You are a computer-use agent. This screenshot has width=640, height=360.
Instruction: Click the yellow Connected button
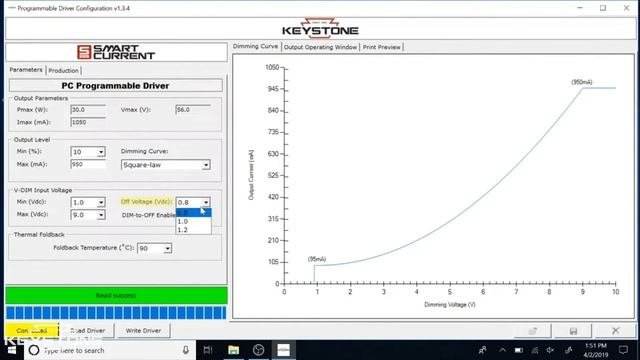32,330
